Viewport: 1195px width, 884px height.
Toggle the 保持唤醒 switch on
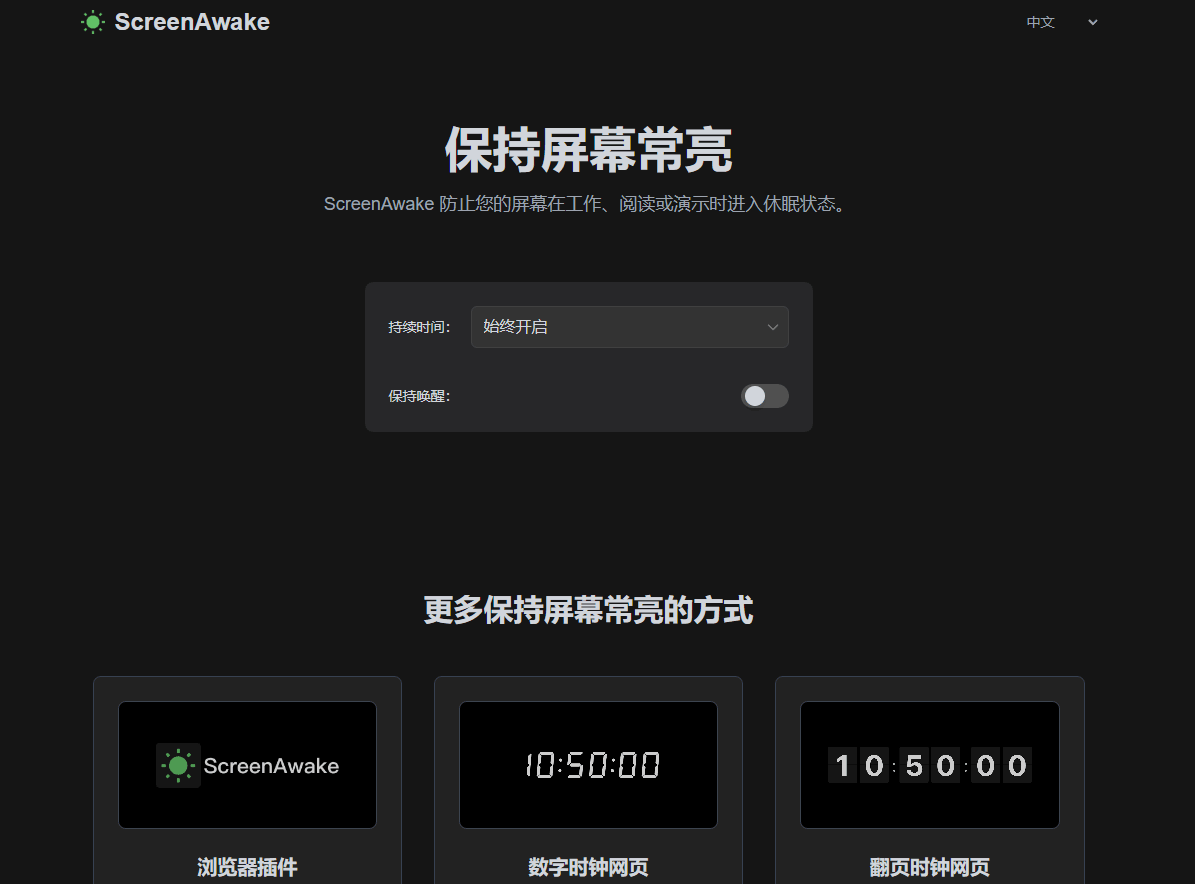764,396
